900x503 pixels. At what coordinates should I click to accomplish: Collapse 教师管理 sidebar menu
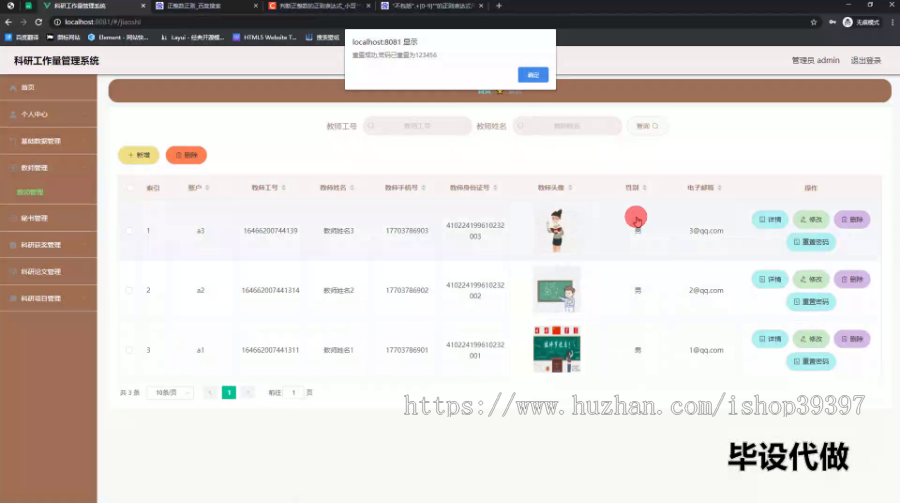click(48, 168)
